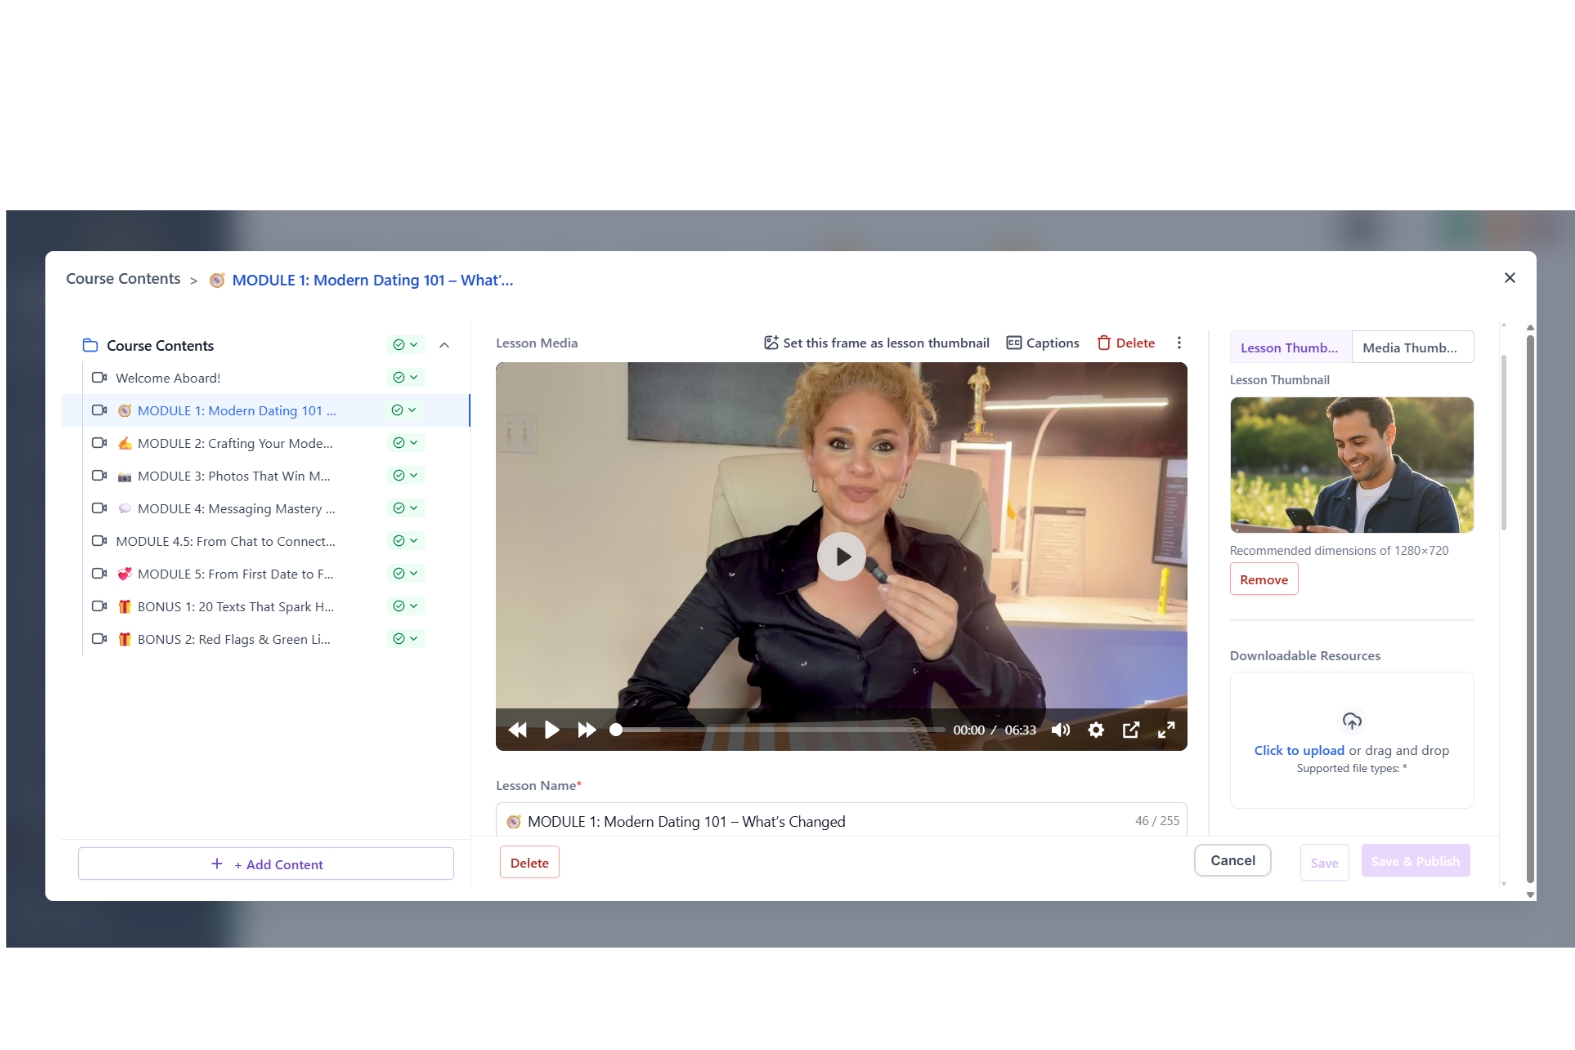The width and height of the screenshot is (1575, 1050).
Task: Remove the lesson thumbnail image
Action: coord(1264,580)
